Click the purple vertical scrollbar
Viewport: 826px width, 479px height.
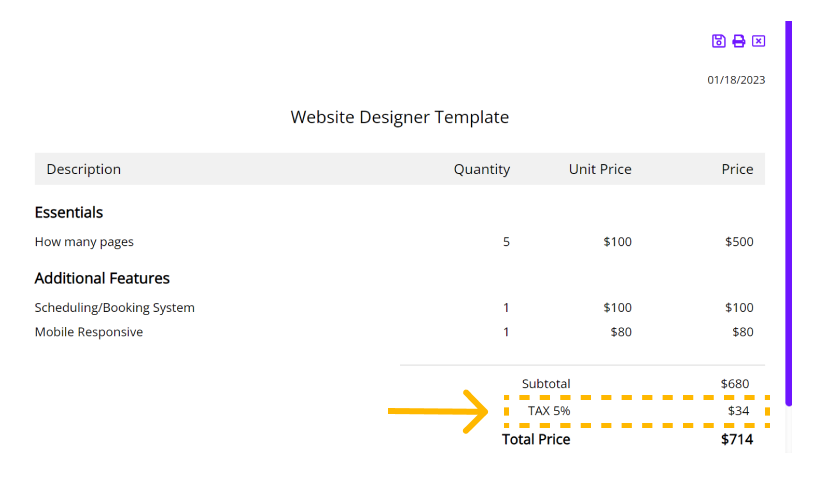pyautogui.click(x=789, y=213)
